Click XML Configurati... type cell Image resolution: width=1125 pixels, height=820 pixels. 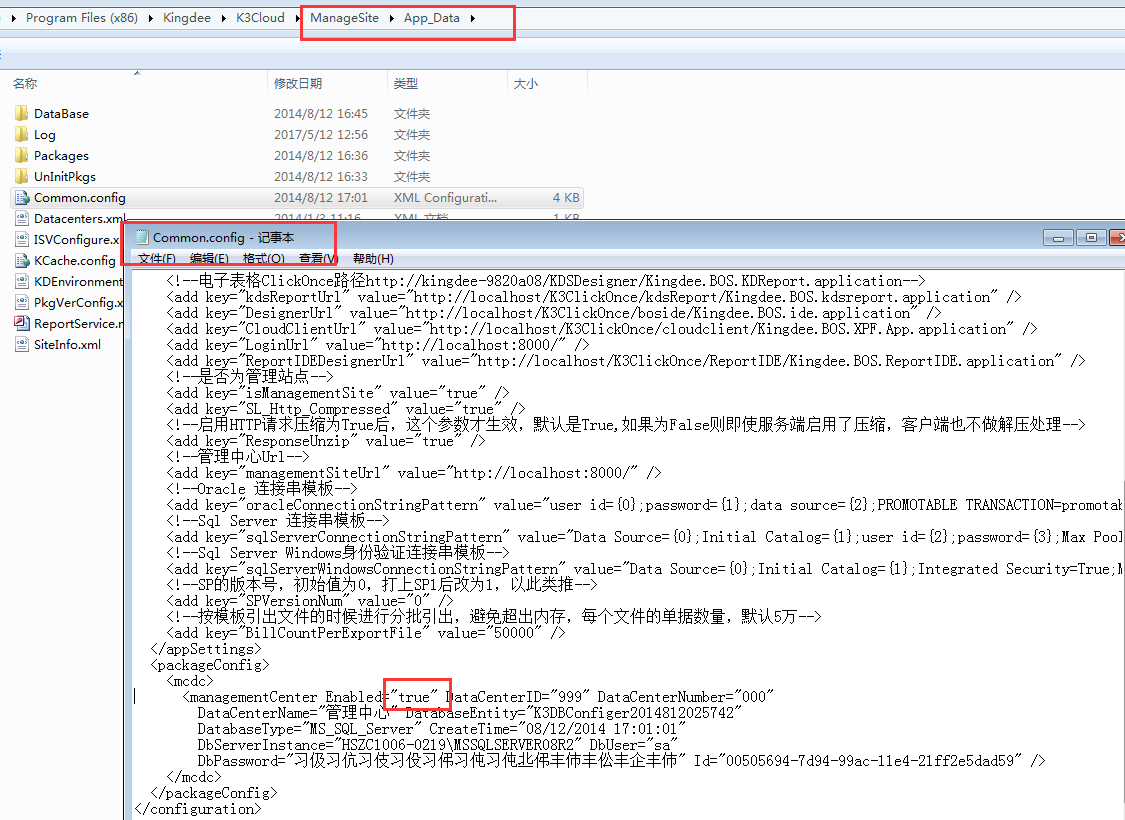445,197
